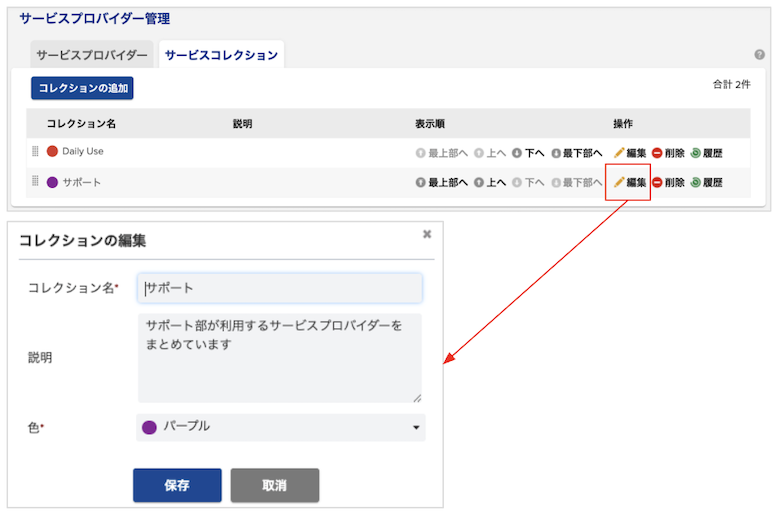Move Daily Use down with 下へ
The width and height of the screenshot is (779, 514).
[x=528, y=153]
